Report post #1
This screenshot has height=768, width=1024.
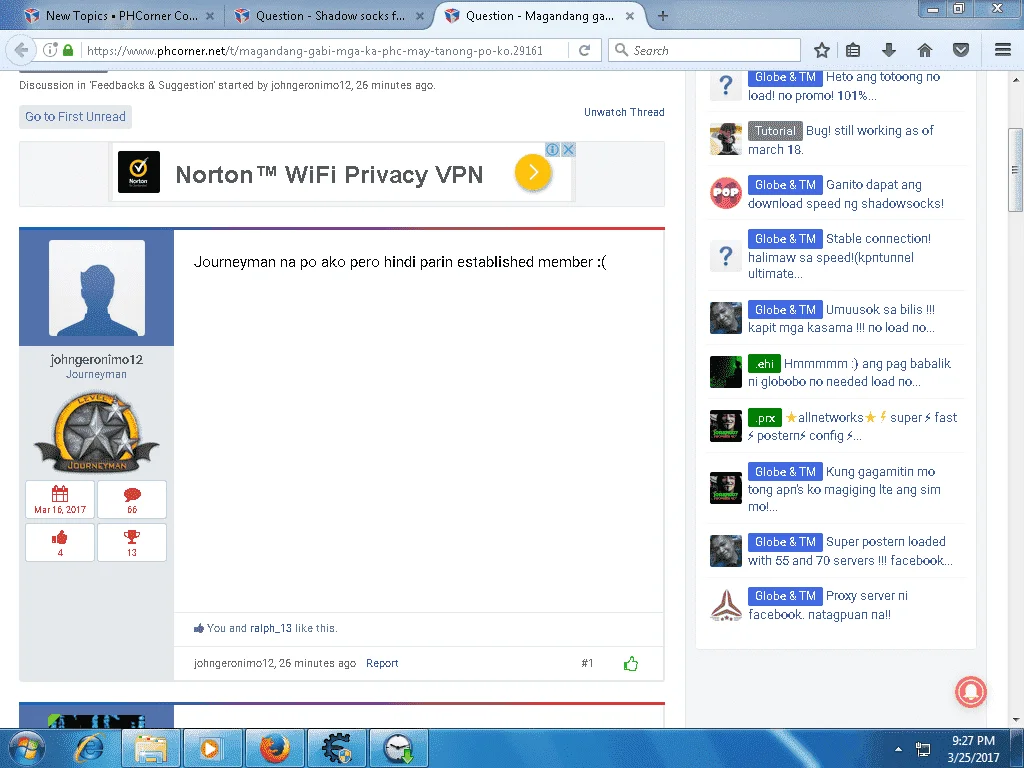(x=382, y=663)
